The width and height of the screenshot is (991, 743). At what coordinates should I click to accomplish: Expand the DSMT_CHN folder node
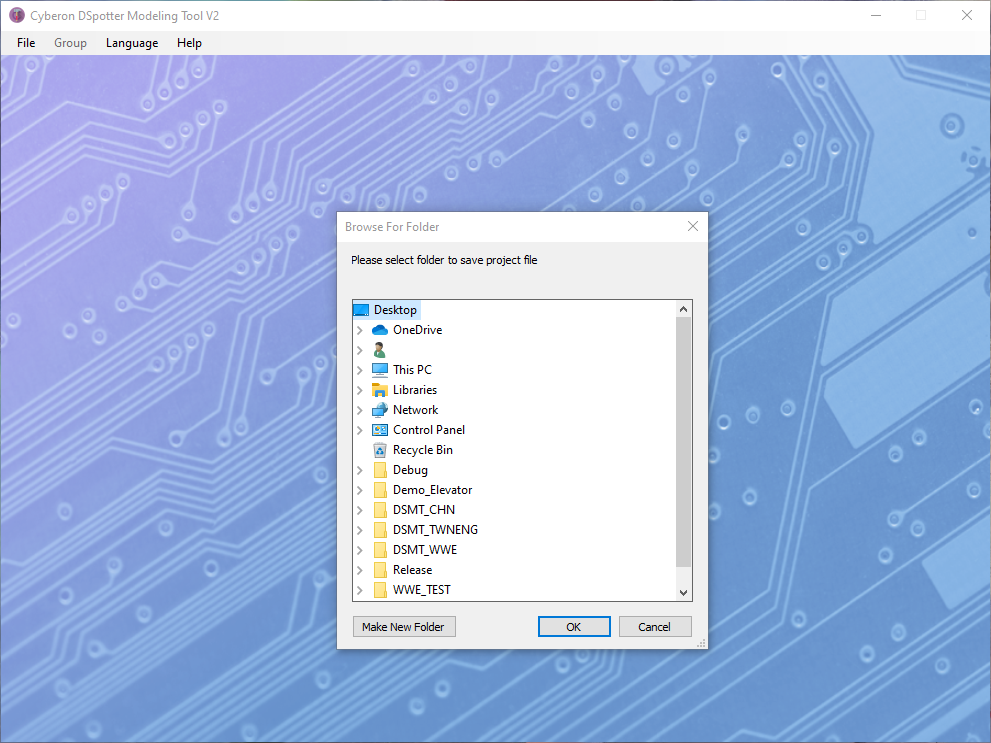point(360,510)
